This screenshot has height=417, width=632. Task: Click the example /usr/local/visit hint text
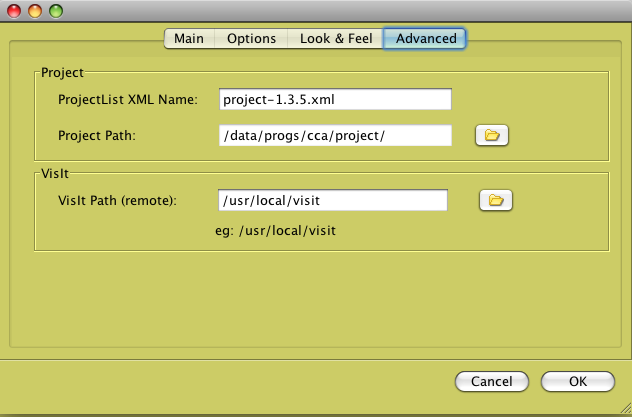point(275,231)
